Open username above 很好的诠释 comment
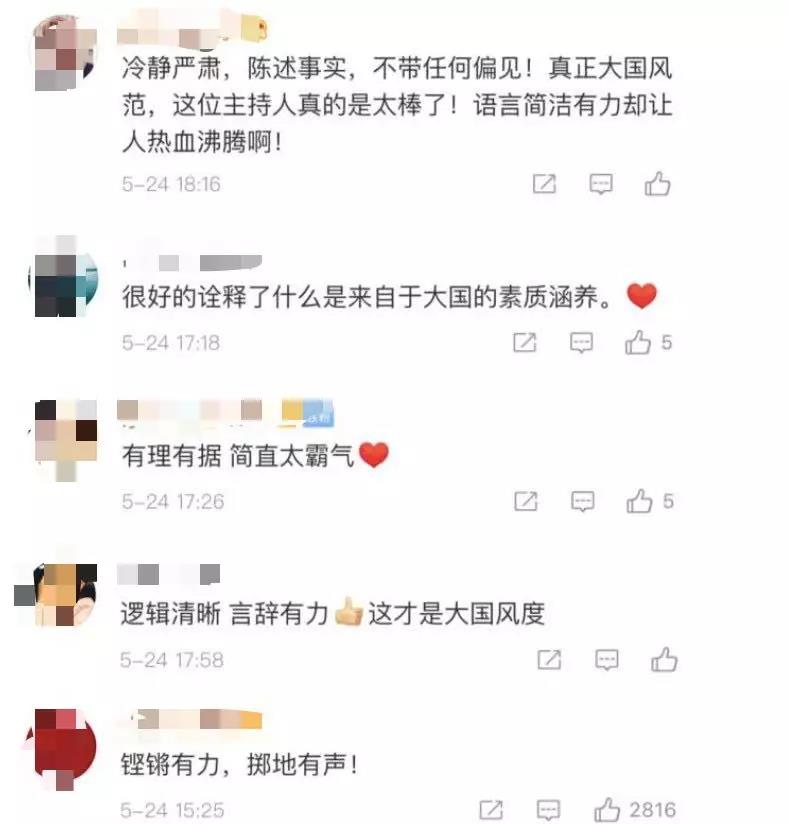788x824 pixels. click(x=192, y=262)
